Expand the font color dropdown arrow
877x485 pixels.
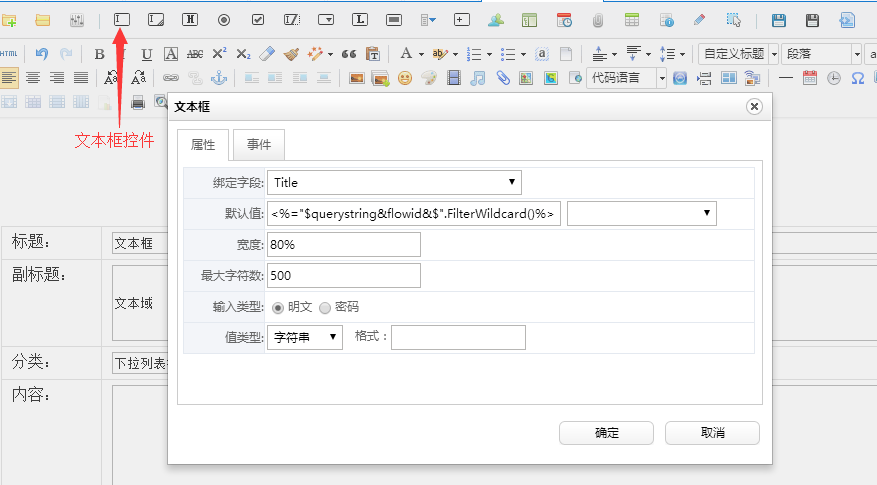click(421, 55)
